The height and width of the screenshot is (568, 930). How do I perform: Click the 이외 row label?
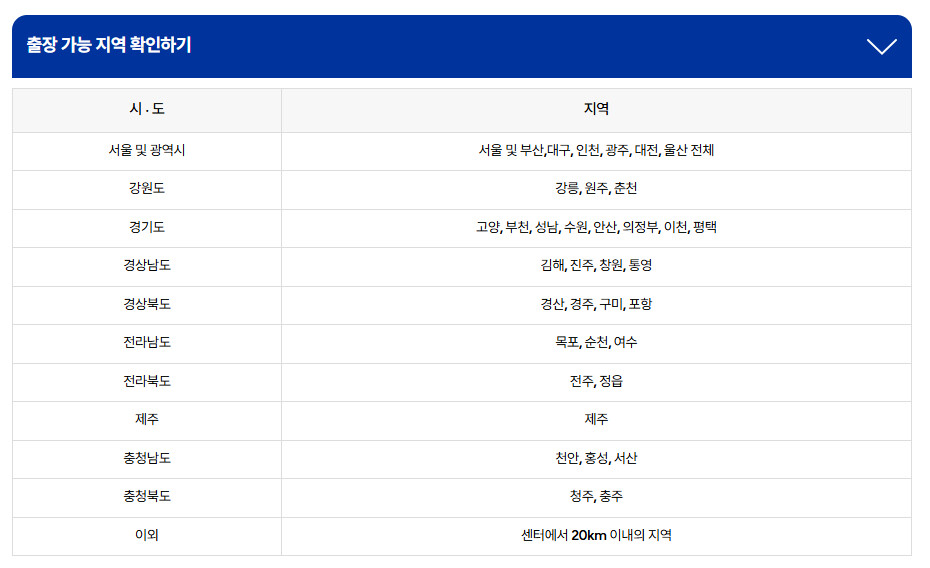147,535
